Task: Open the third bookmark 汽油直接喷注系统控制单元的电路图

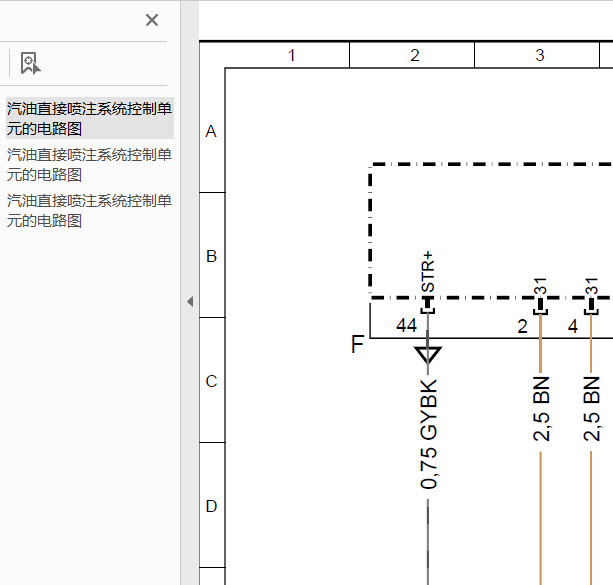Action: click(x=90, y=211)
